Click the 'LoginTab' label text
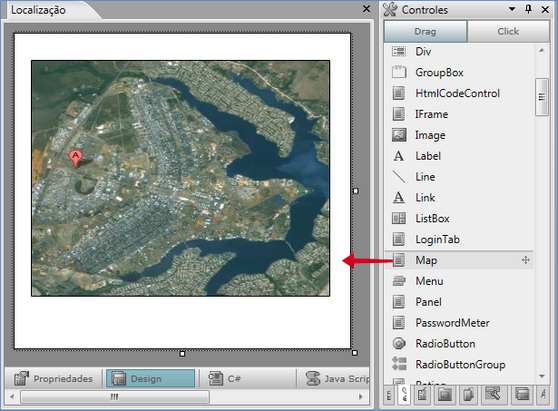Screen dimensions: 558x411 437,239
